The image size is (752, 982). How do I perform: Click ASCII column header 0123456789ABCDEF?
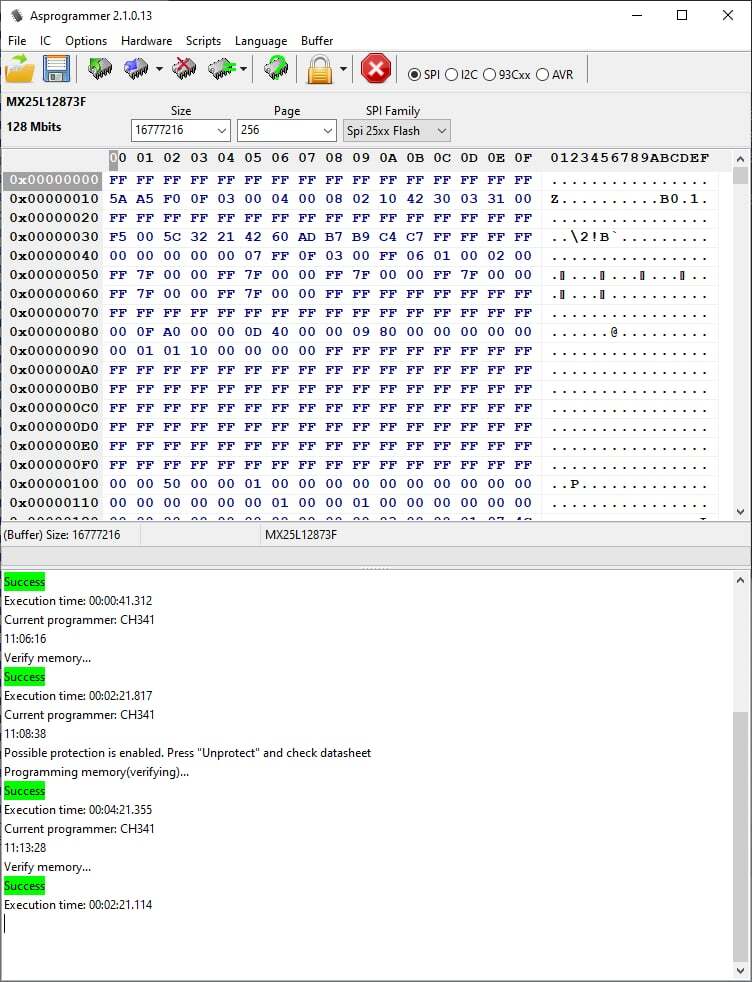(x=630, y=158)
